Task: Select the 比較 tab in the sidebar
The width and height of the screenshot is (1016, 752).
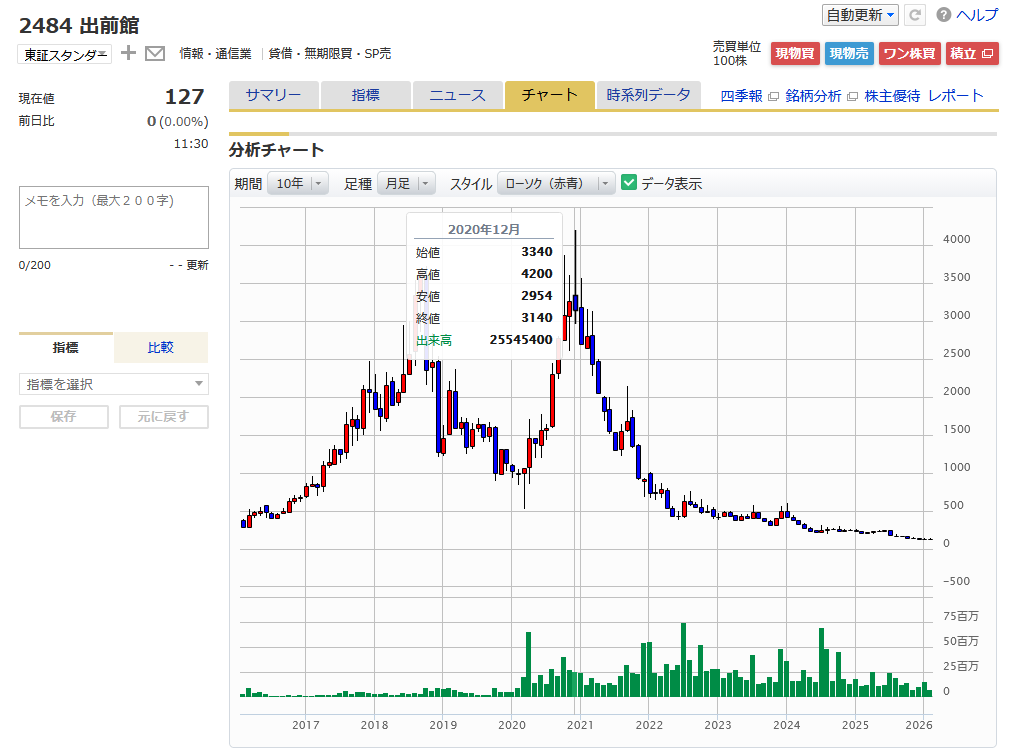Action: (x=161, y=348)
